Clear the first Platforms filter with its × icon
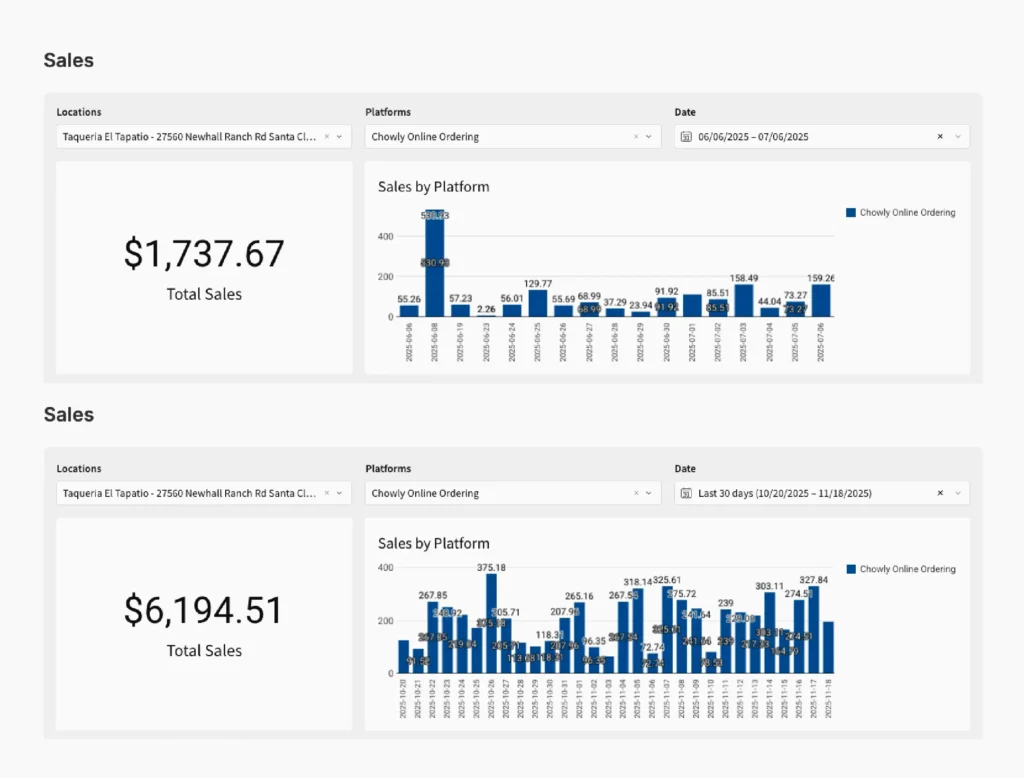 (x=636, y=136)
